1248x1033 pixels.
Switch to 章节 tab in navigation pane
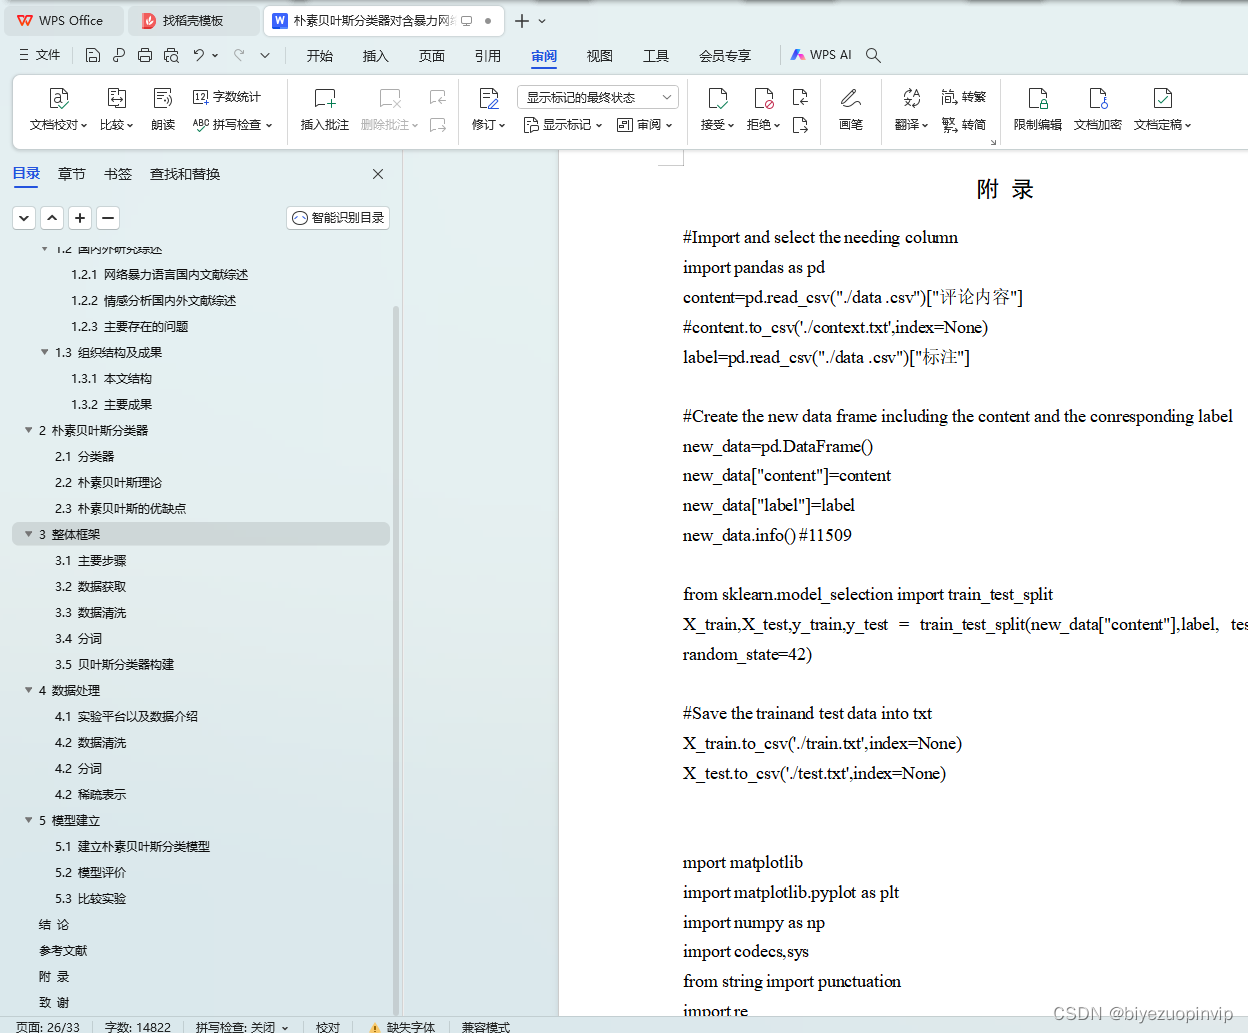72,174
